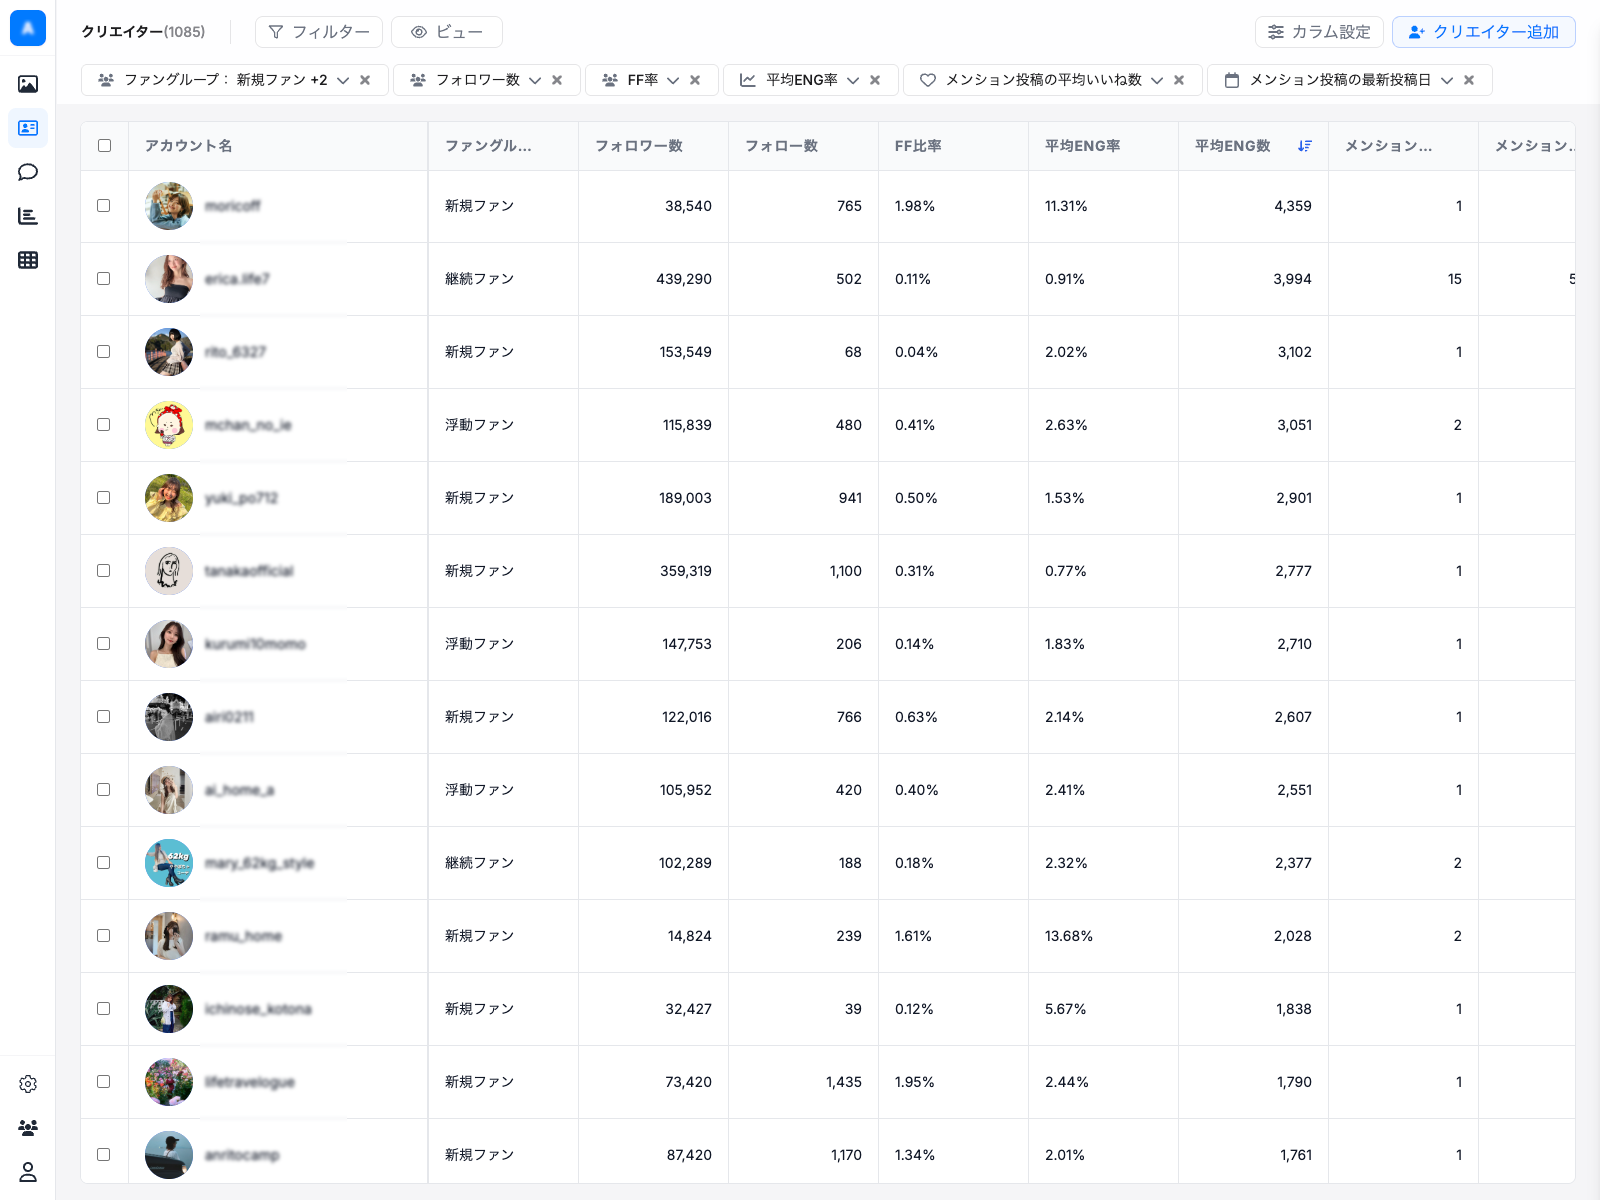
Task: Open the comments speech bubble icon
Action: [28, 172]
